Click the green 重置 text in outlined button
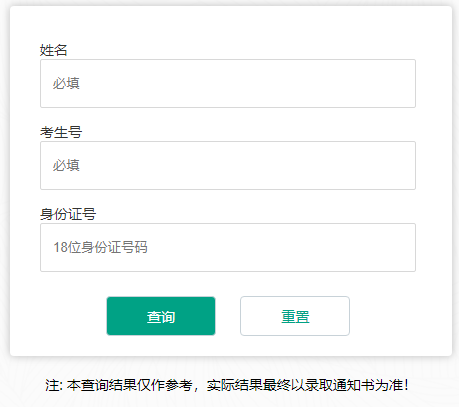459x407 pixels. click(295, 317)
